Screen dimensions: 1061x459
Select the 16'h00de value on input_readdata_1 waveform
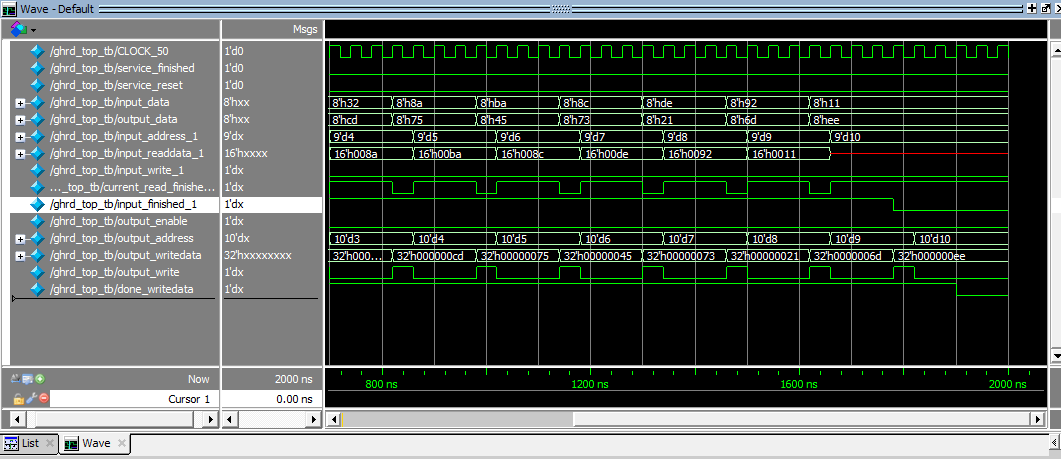(x=607, y=154)
